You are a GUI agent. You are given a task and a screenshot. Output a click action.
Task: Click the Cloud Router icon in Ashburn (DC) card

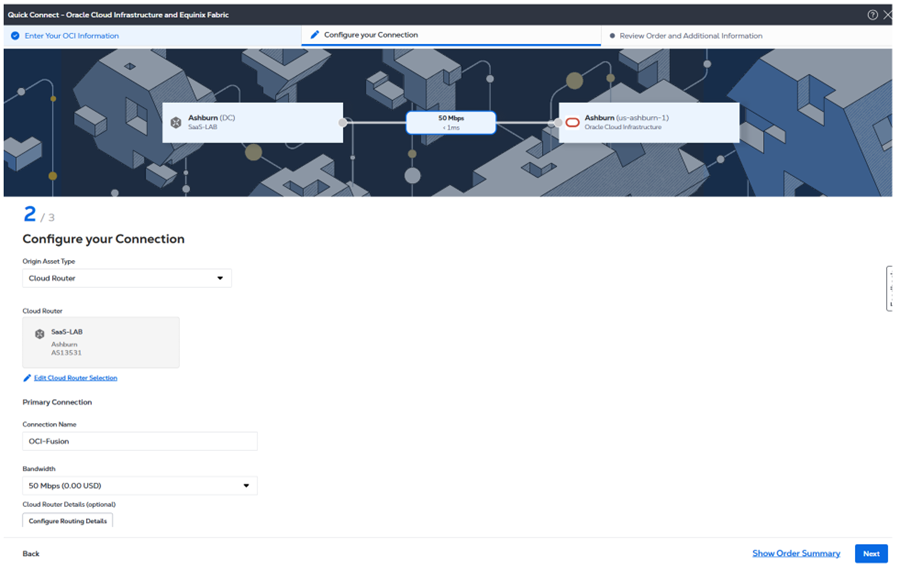pyautogui.click(x=176, y=122)
